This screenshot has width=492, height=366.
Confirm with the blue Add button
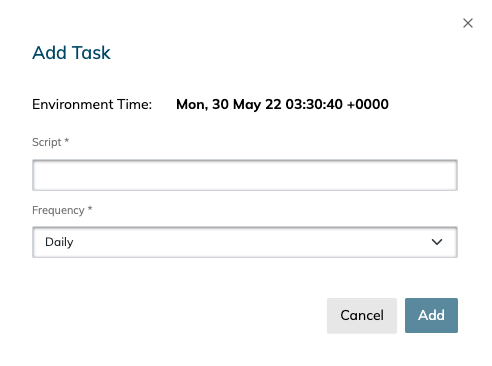coord(431,315)
